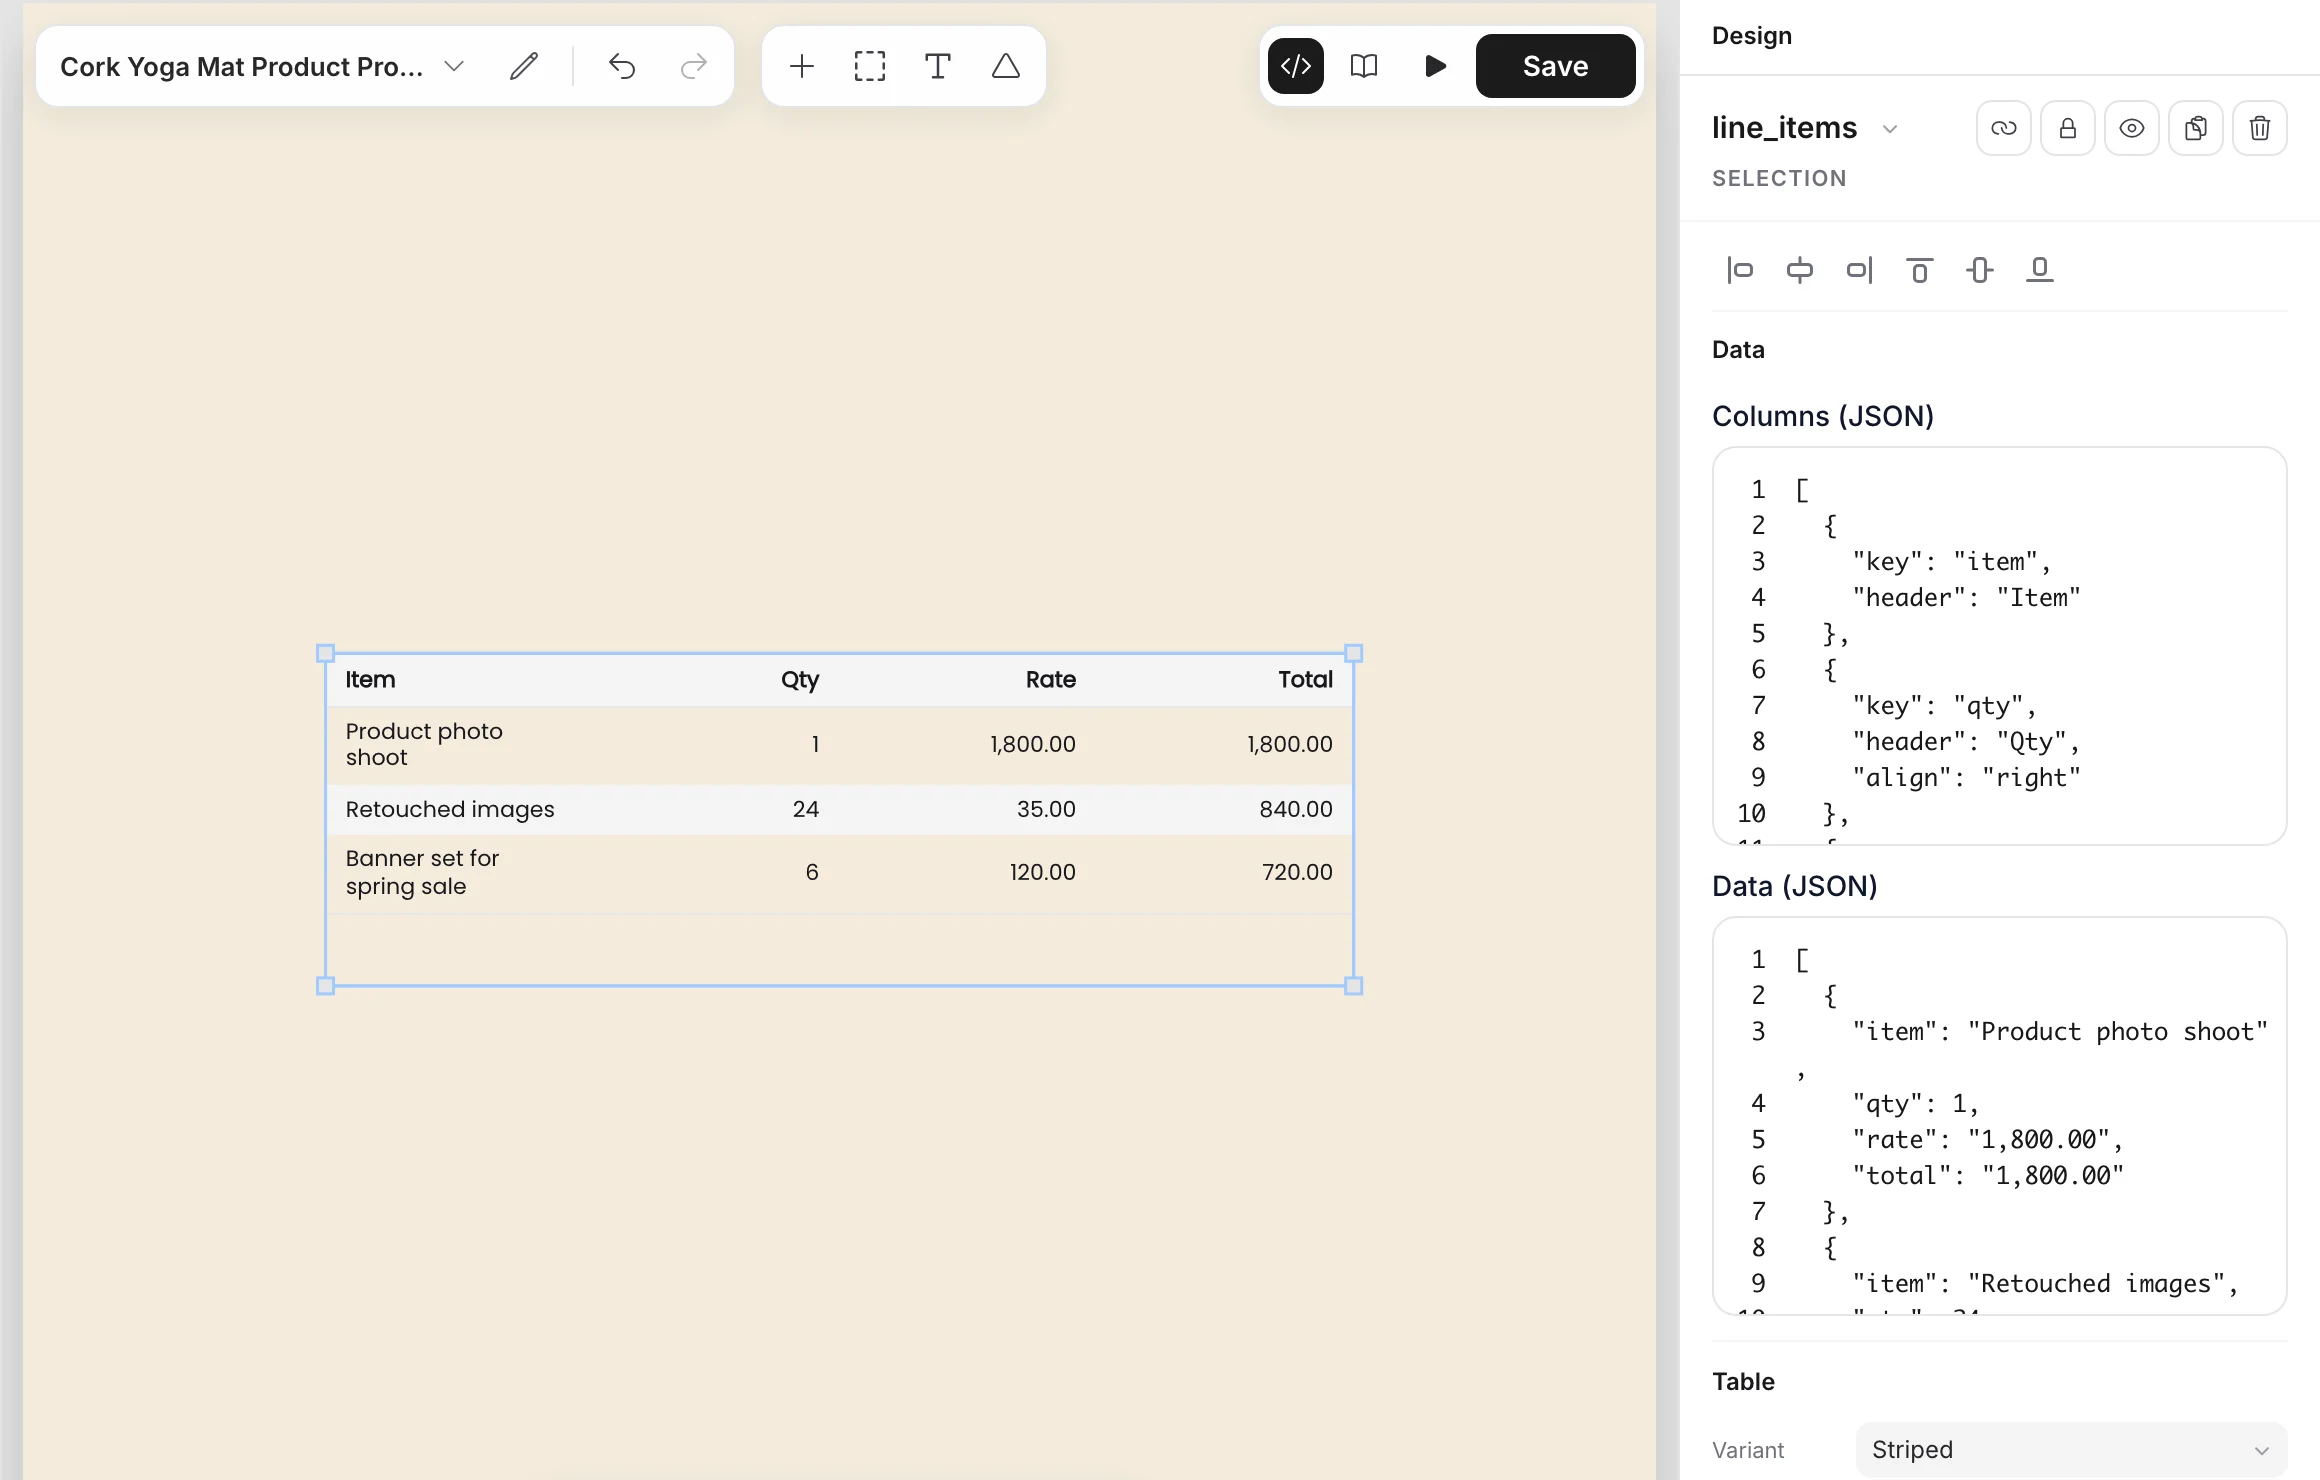Align selection to horizontal center

coord(1800,270)
